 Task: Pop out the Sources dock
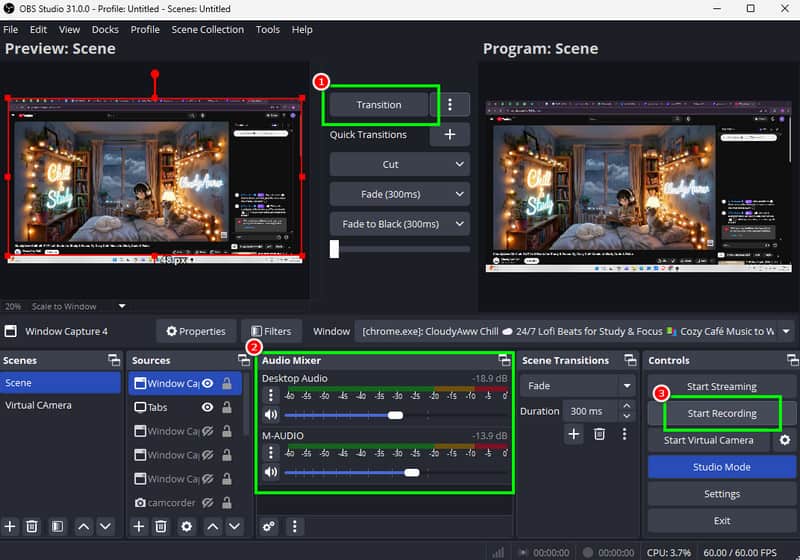[244, 361]
